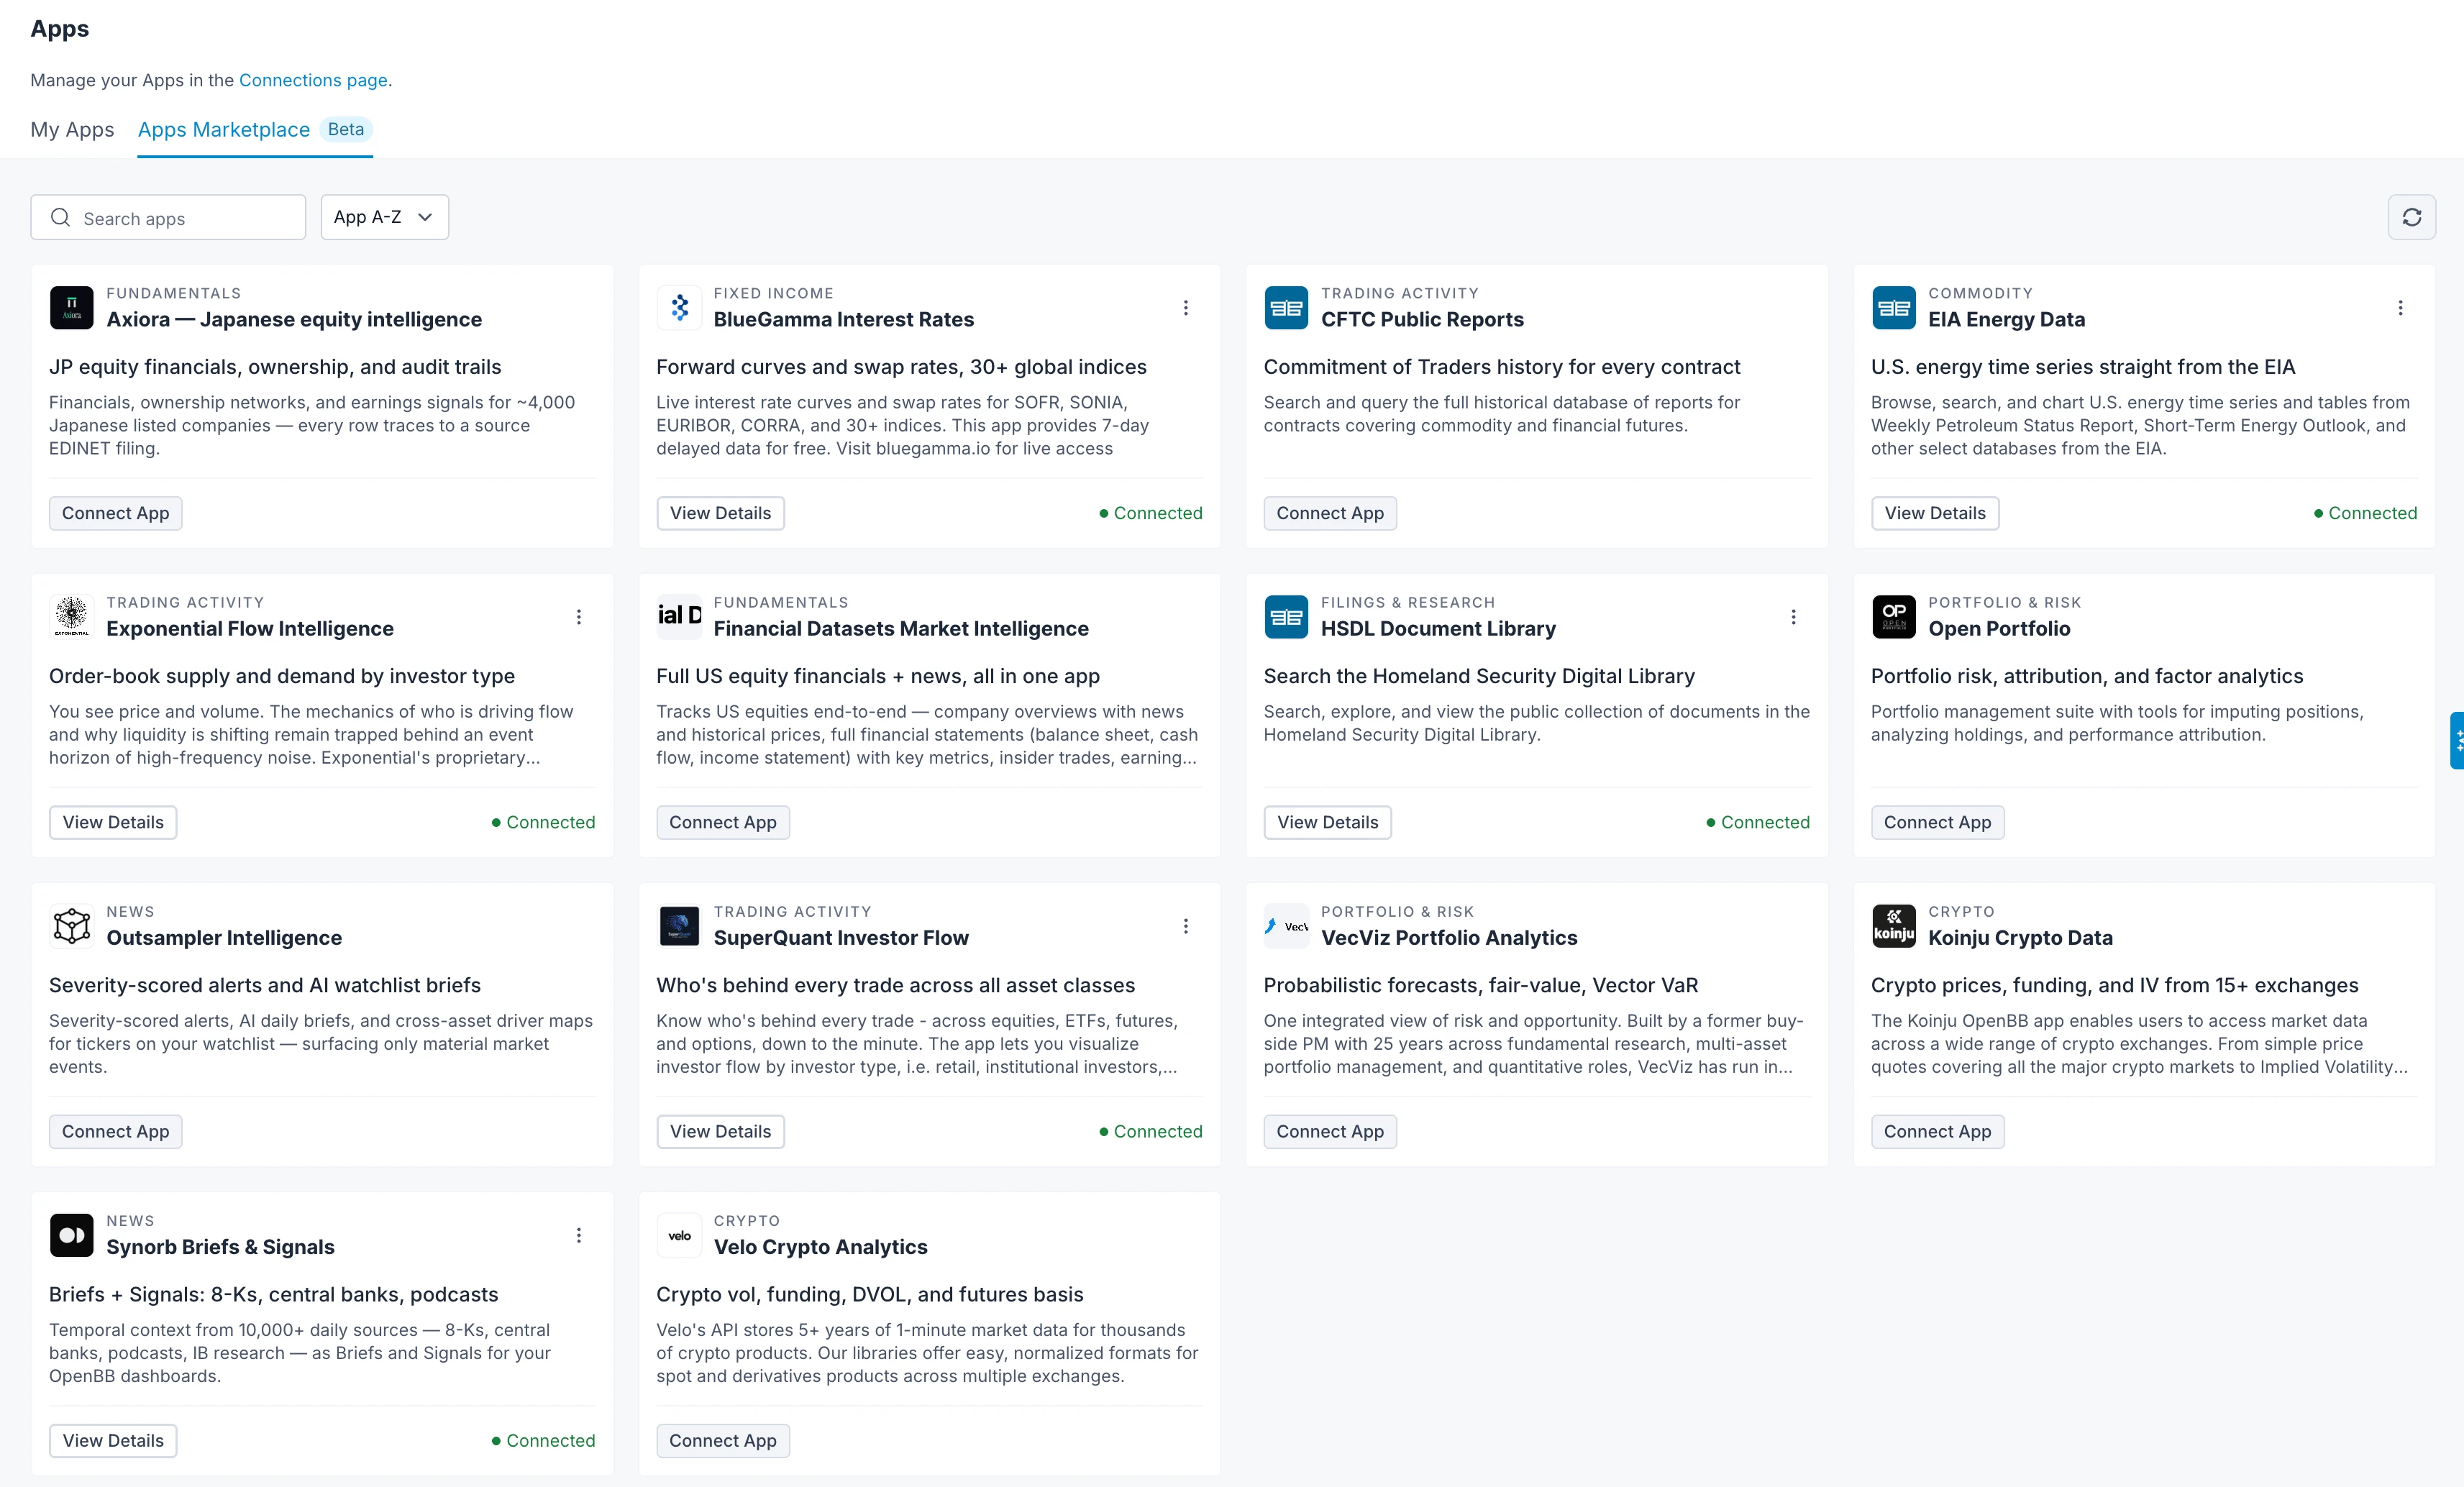This screenshot has height=1487, width=2464.
Task: Connect the Outsampler Intelligence app
Action: point(115,1131)
